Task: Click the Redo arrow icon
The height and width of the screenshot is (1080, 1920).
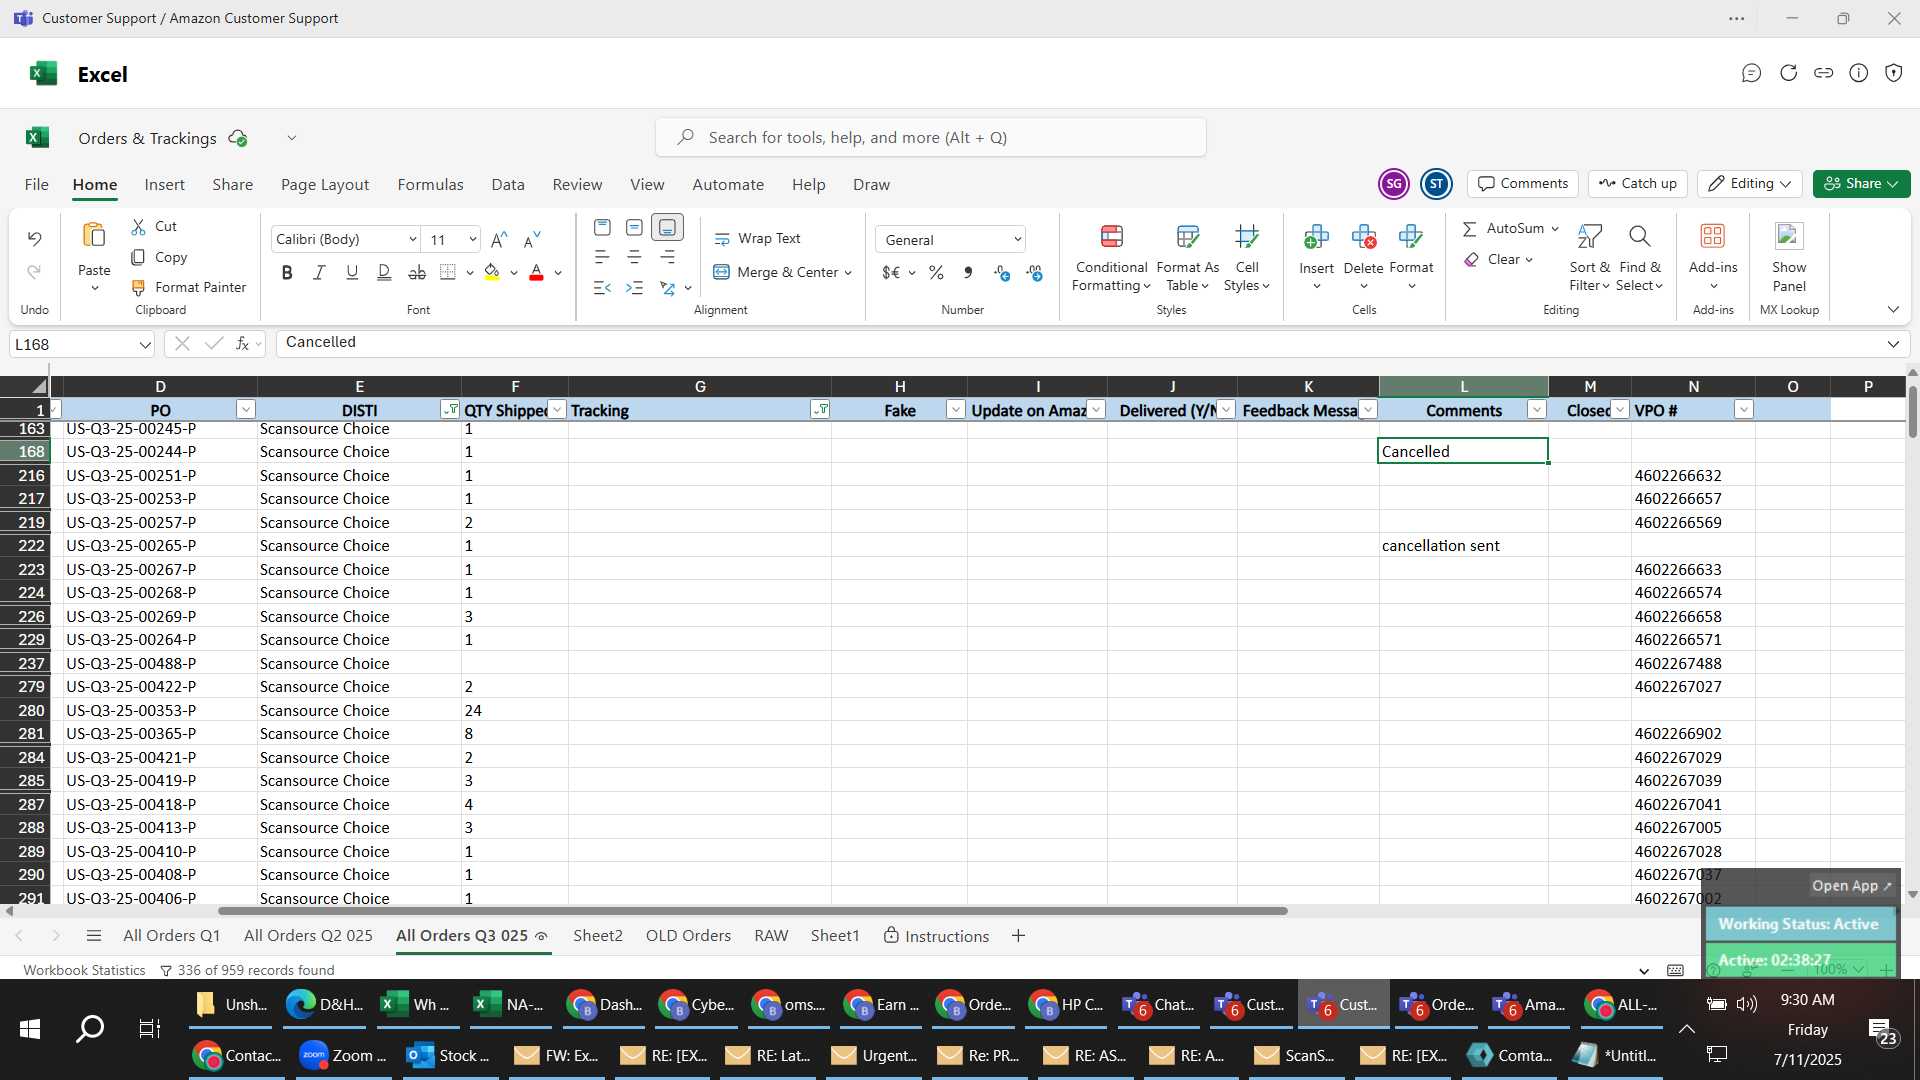Action: point(34,272)
